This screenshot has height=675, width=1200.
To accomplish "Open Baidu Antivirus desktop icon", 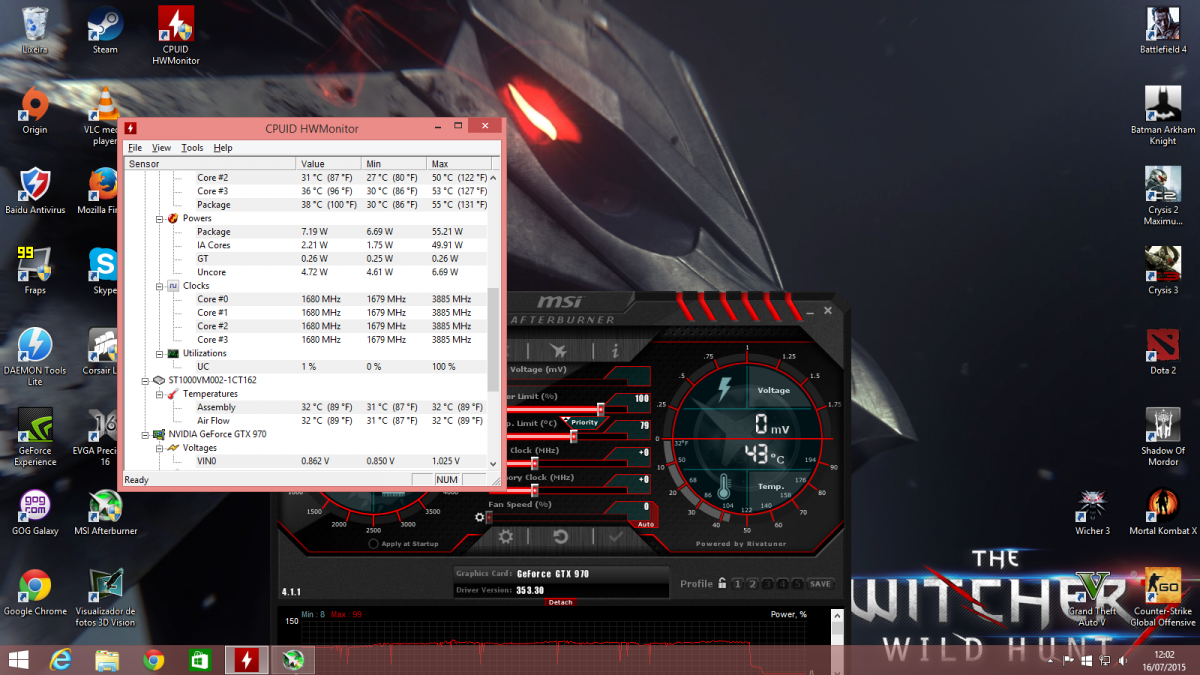I will click(x=35, y=191).
